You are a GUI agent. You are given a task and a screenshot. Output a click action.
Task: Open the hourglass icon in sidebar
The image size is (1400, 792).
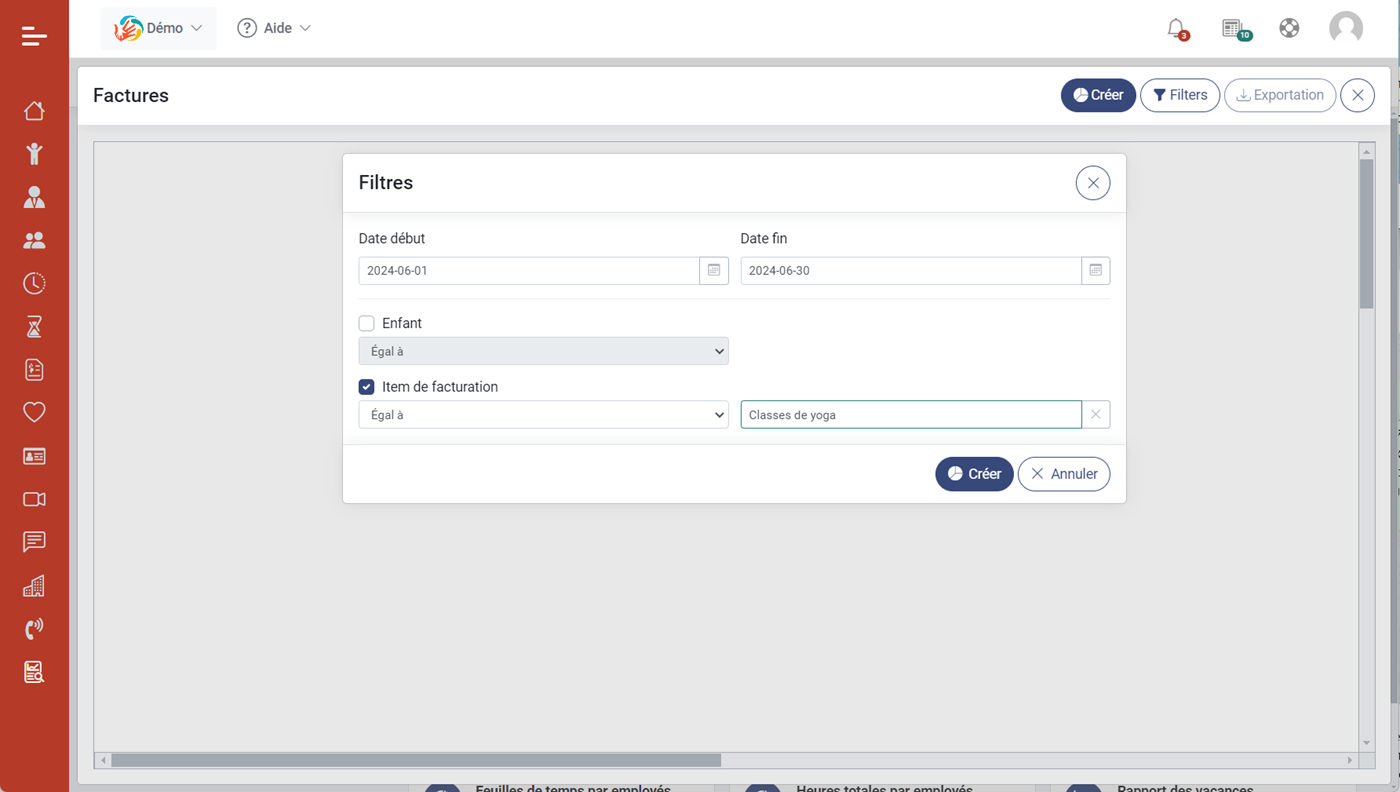[x=34, y=327]
